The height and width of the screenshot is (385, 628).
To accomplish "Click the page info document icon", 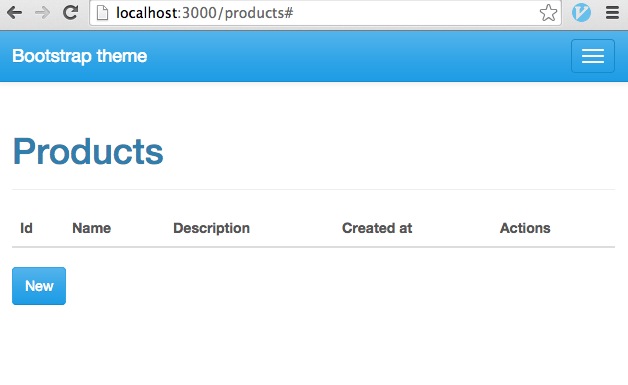I will click(103, 13).
